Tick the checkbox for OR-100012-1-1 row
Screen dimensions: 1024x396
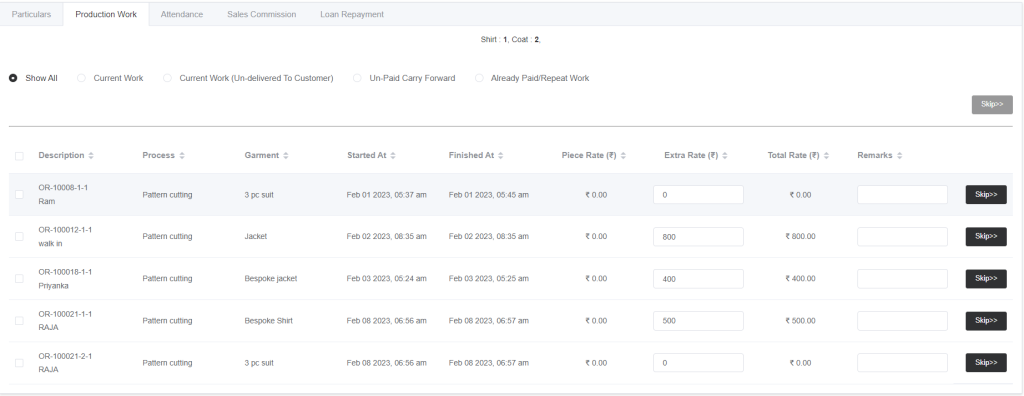(19, 237)
